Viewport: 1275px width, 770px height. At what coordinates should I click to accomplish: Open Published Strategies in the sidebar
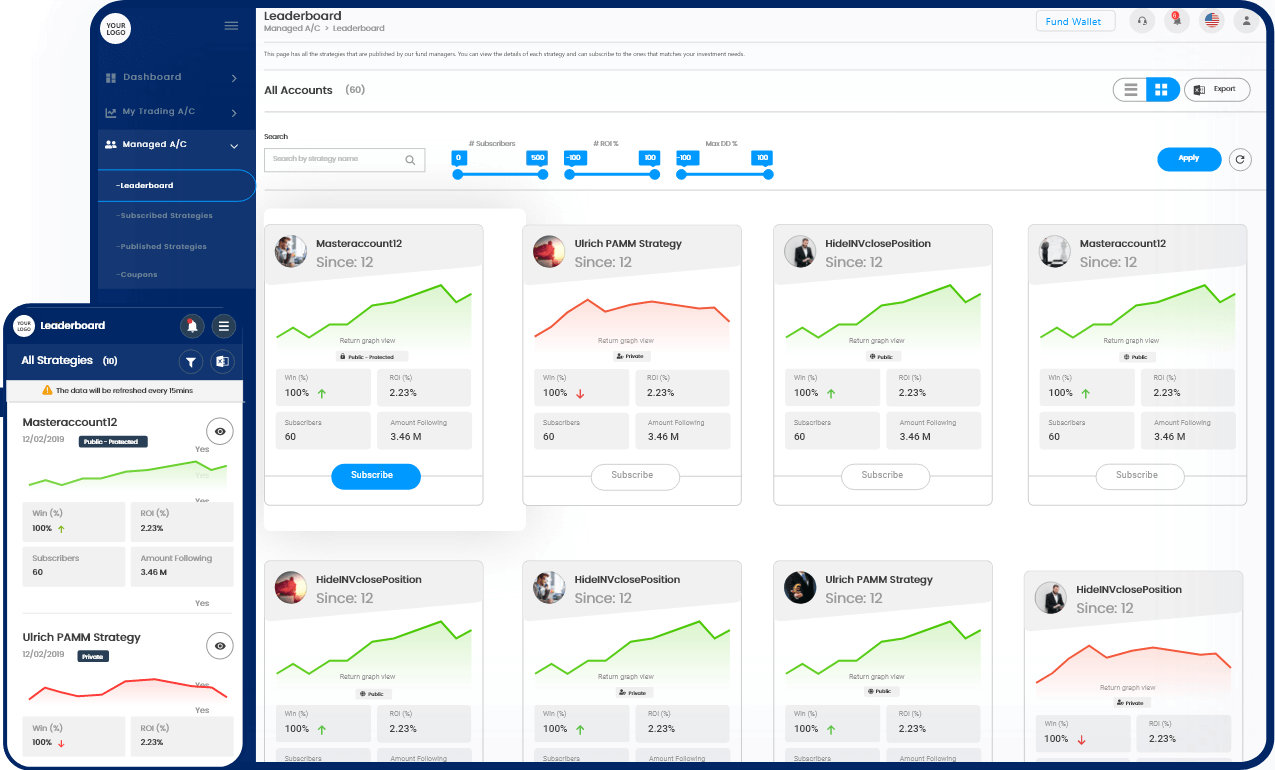(x=162, y=247)
